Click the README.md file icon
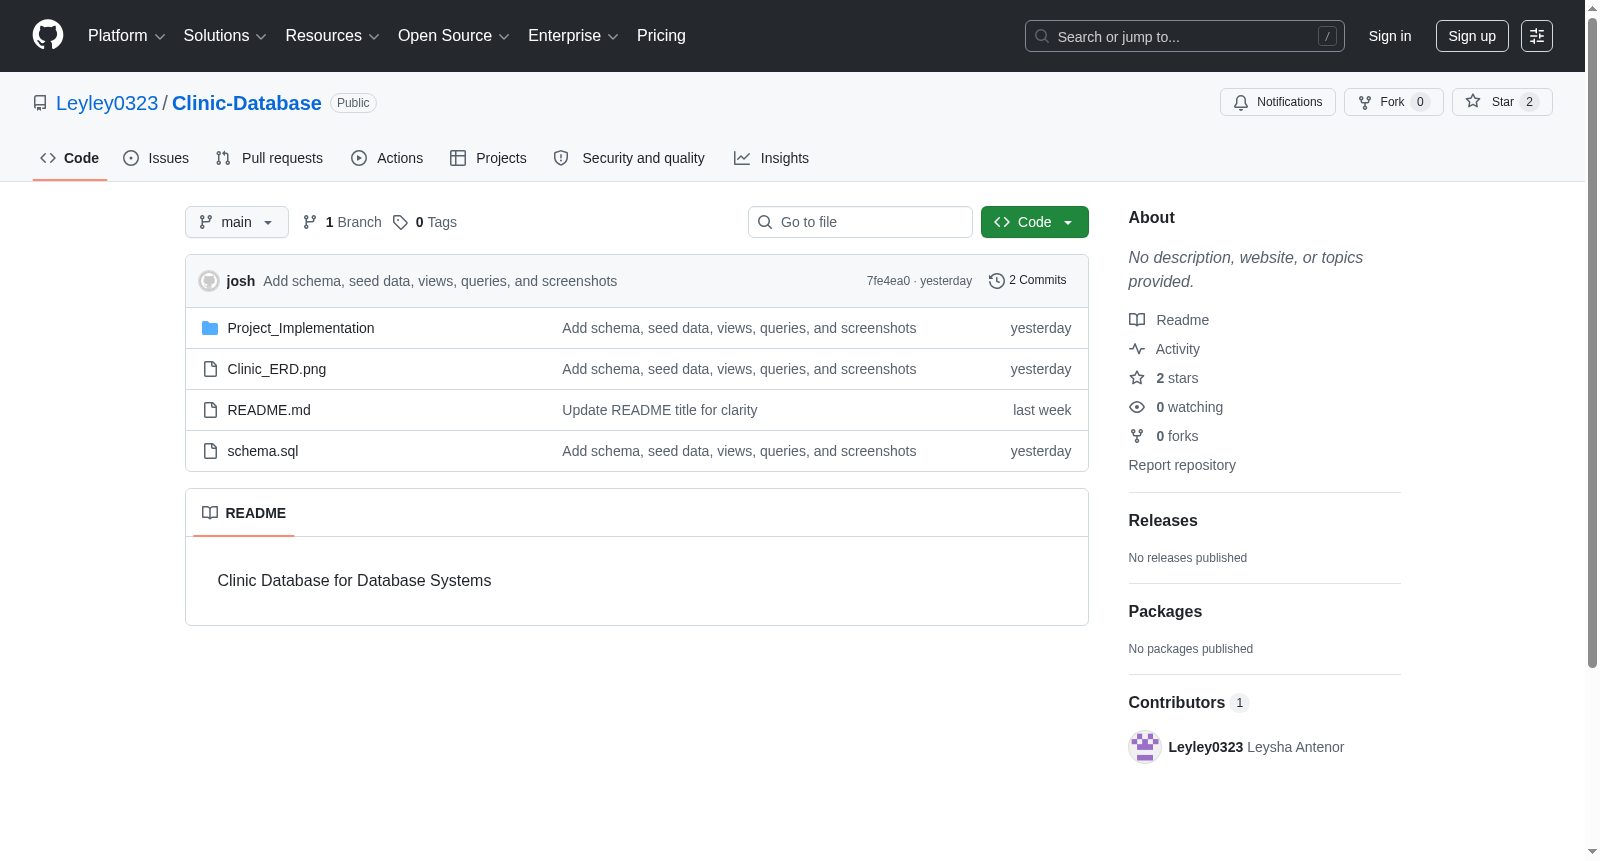 pyautogui.click(x=210, y=410)
